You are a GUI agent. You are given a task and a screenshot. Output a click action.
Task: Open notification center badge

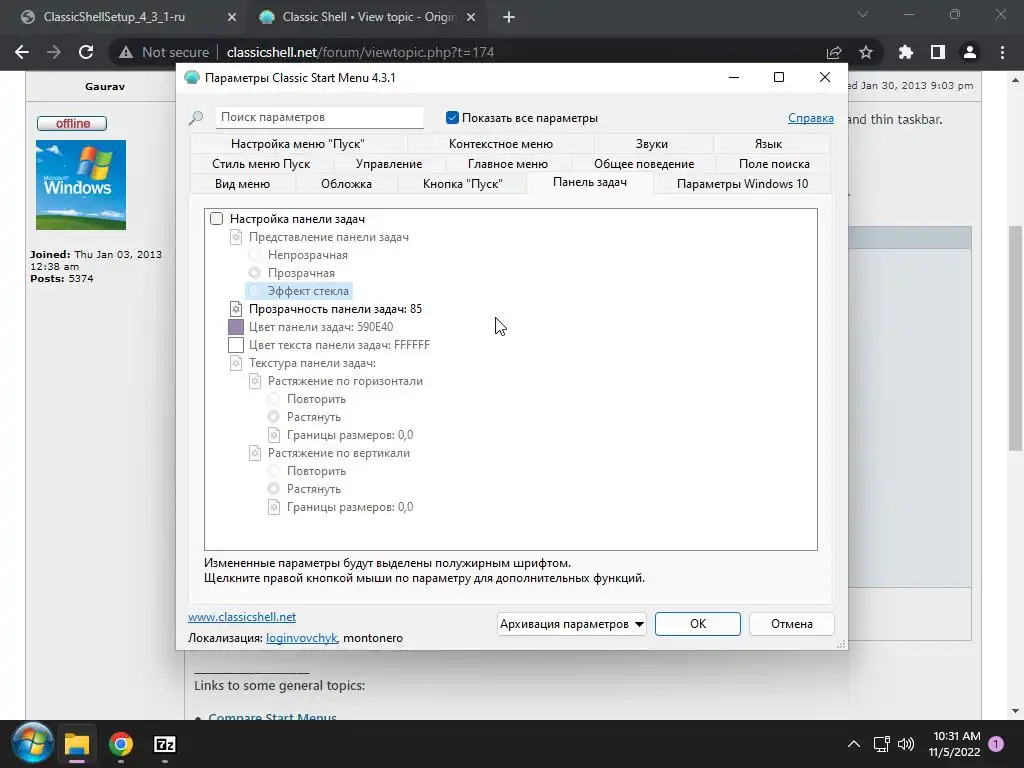996,743
